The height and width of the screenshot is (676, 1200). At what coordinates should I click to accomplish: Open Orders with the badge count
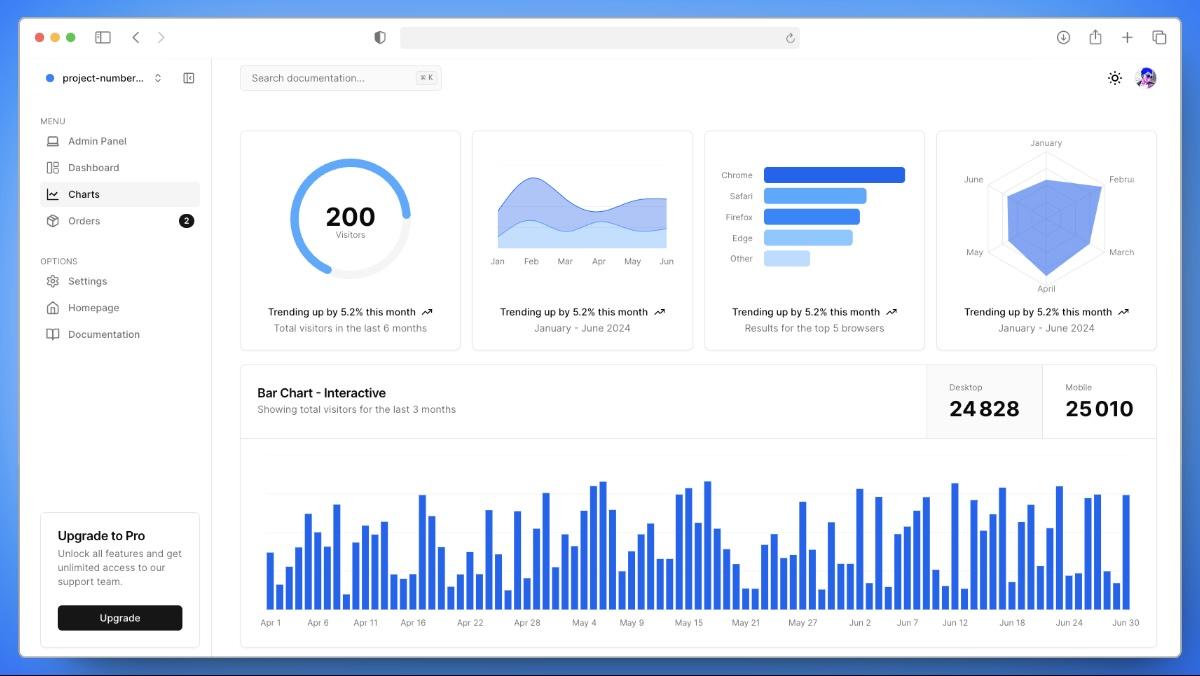coord(120,221)
